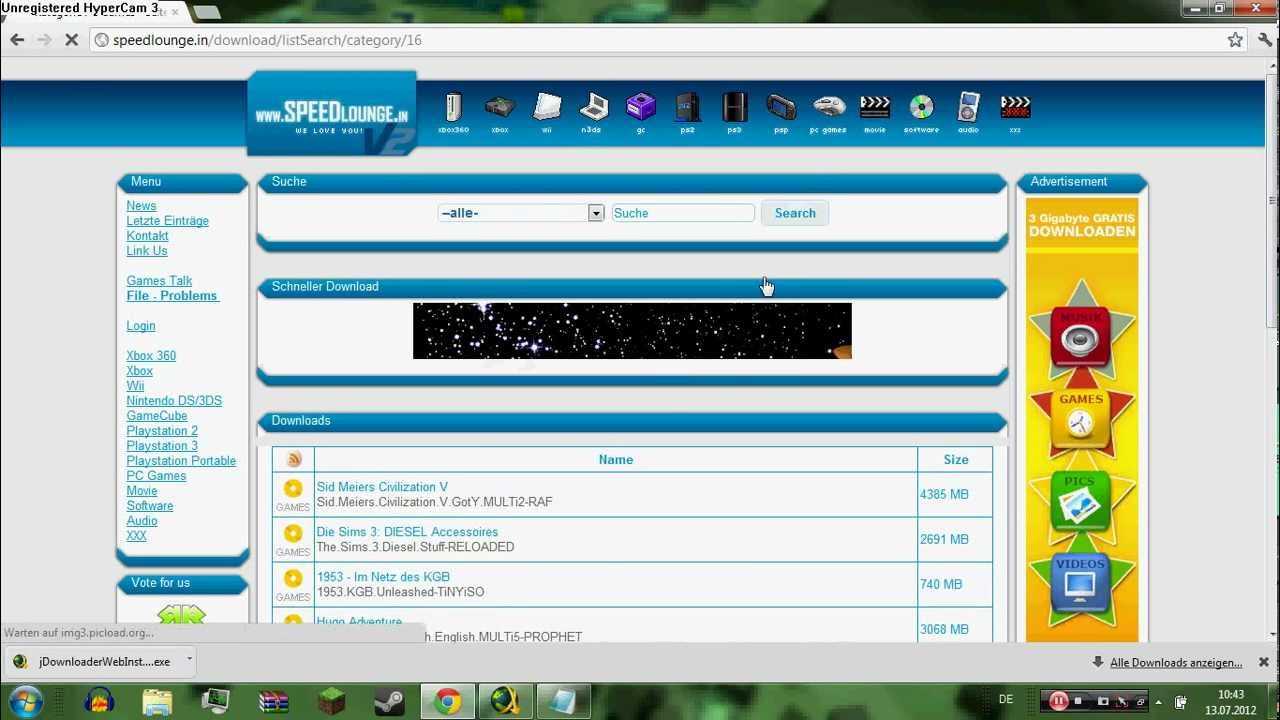
Task: Open the purple GameCube (gc) icon
Action: [x=641, y=112]
